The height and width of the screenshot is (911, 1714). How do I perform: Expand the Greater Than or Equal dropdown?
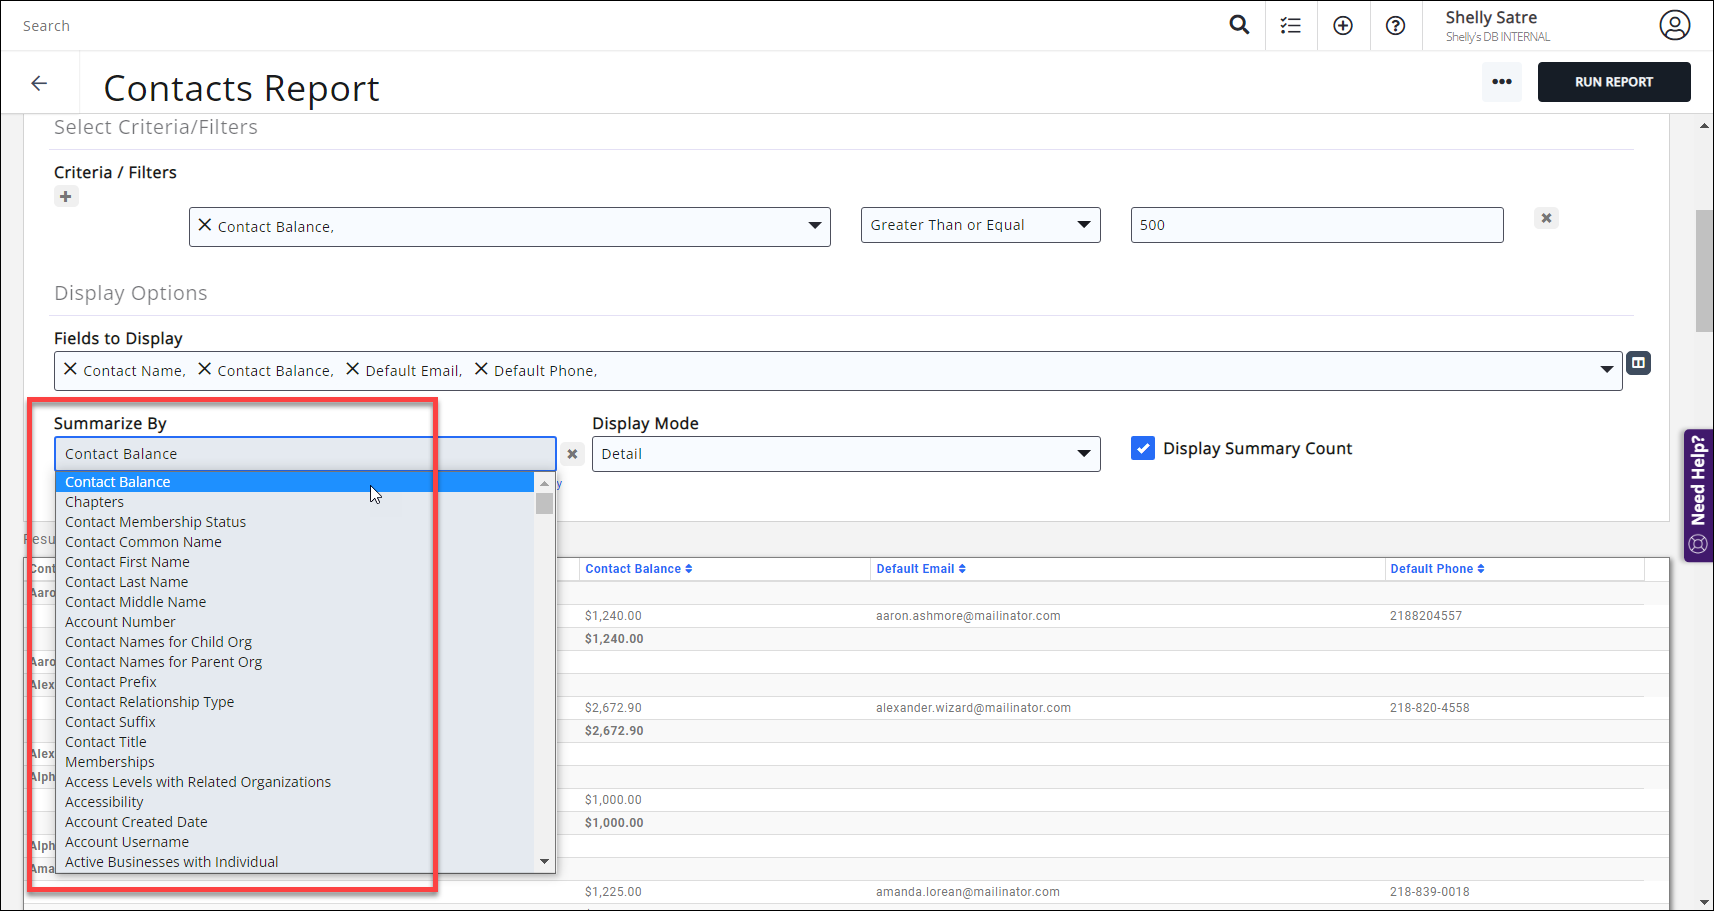[x=980, y=225]
